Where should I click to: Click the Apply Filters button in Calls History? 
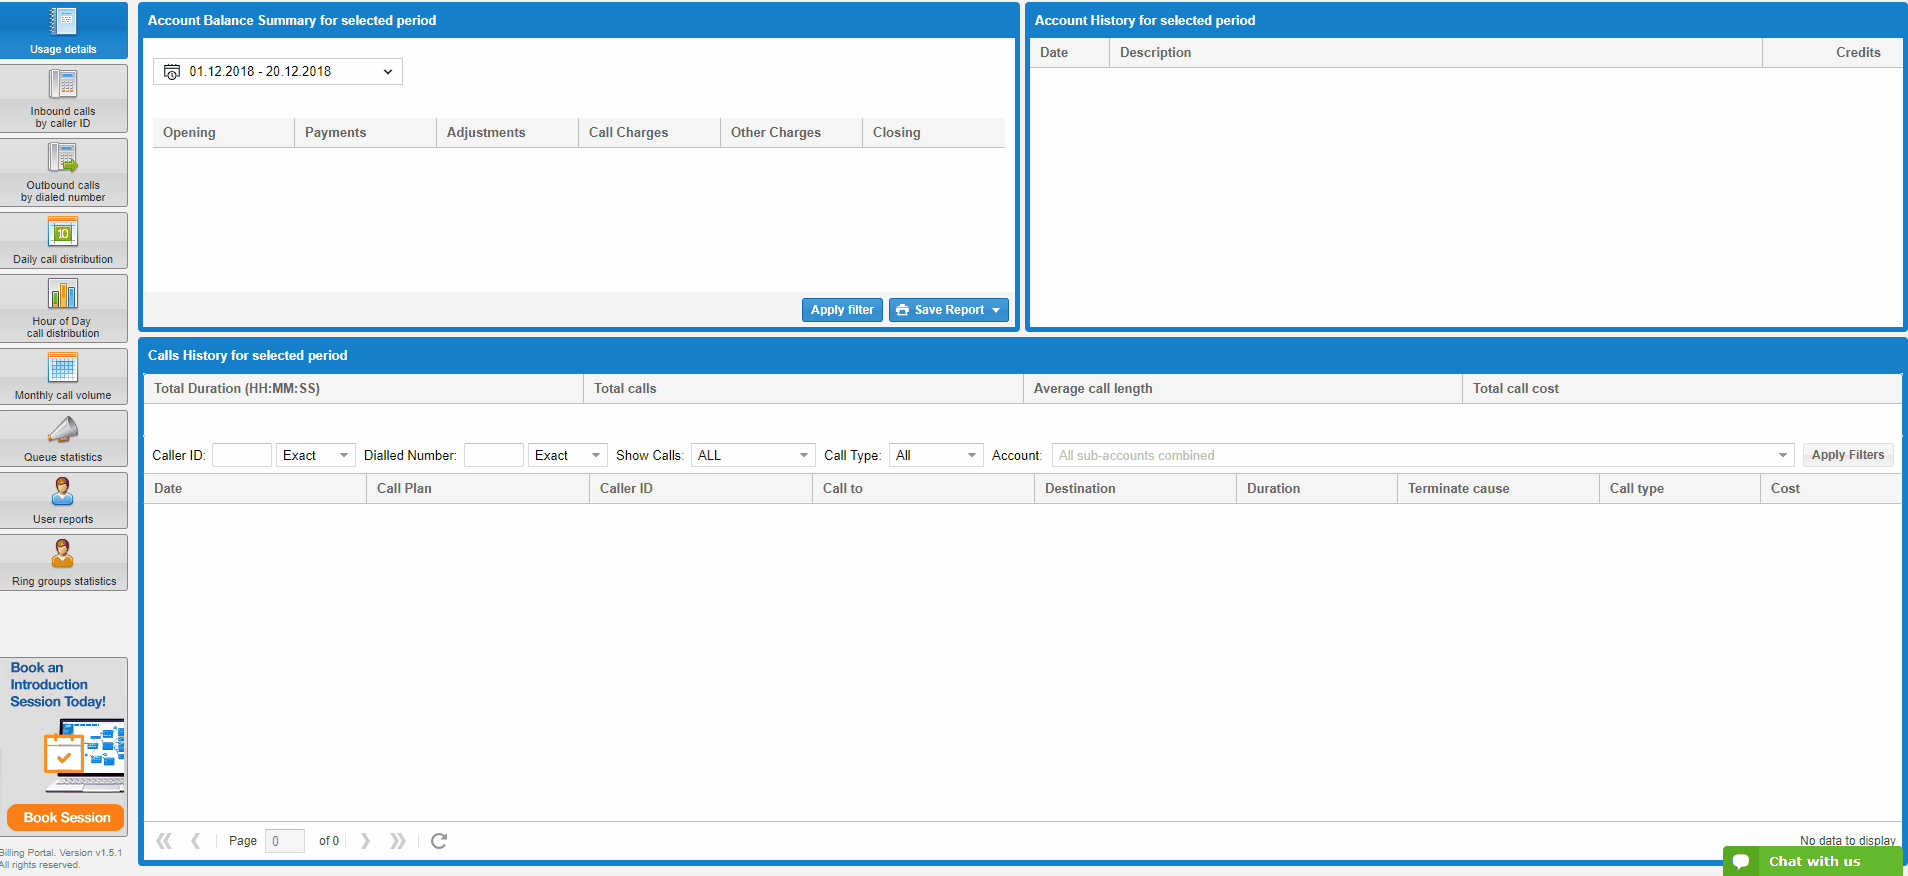click(1848, 455)
